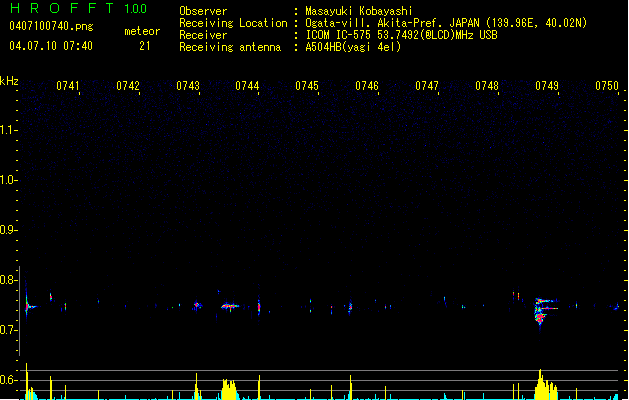Click the 0.9 kHz axis label

[8, 230]
